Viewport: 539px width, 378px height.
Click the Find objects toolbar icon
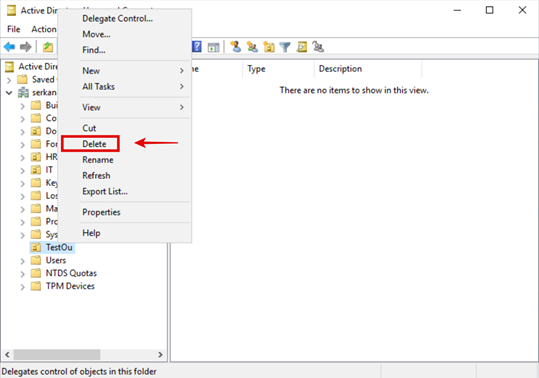click(x=302, y=47)
